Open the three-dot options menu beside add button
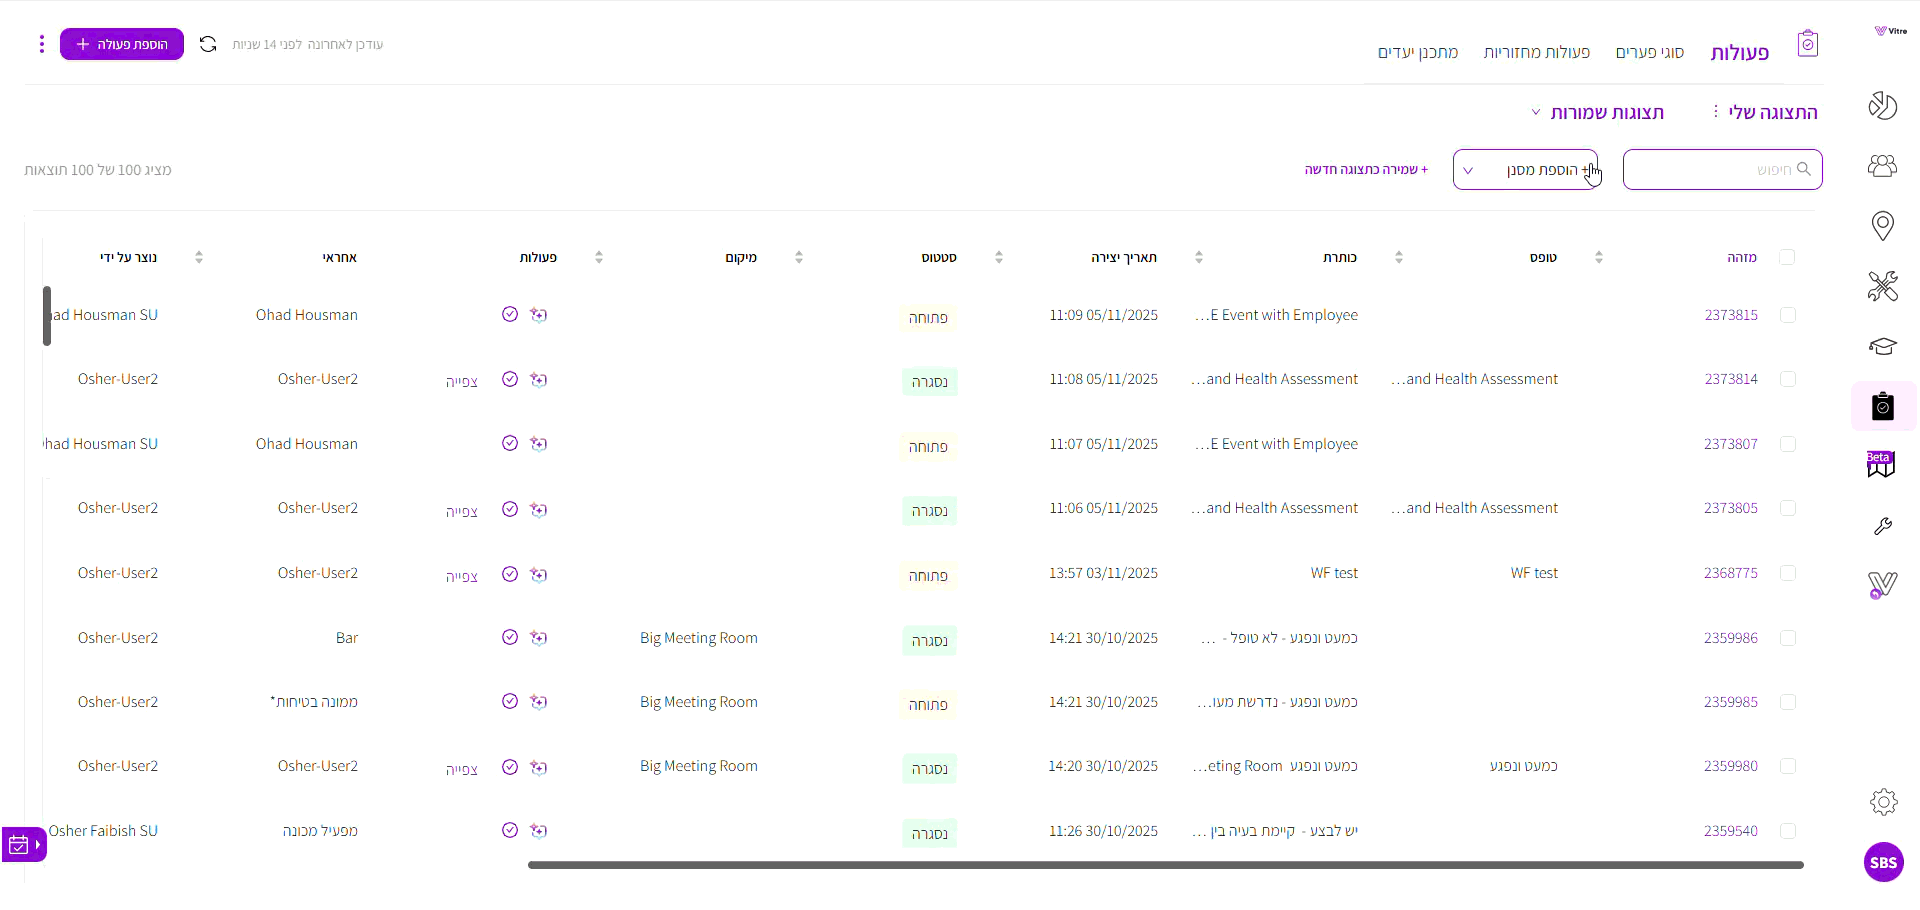The image size is (1920, 910). pos(41,44)
